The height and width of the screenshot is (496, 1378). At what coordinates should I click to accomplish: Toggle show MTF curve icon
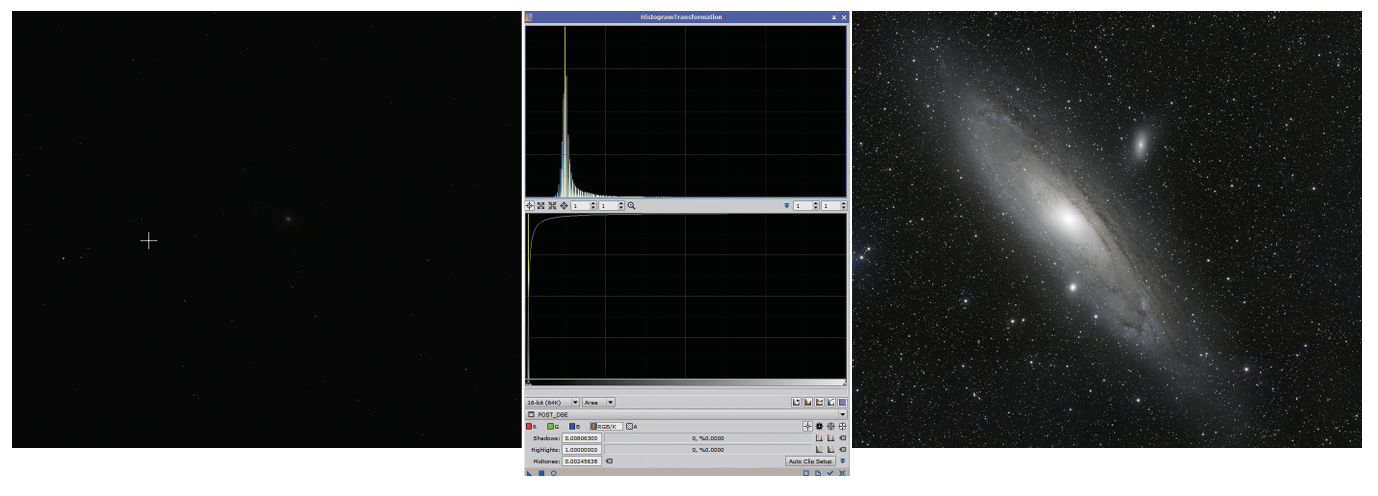pyautogui.click(x=819, y=402)
